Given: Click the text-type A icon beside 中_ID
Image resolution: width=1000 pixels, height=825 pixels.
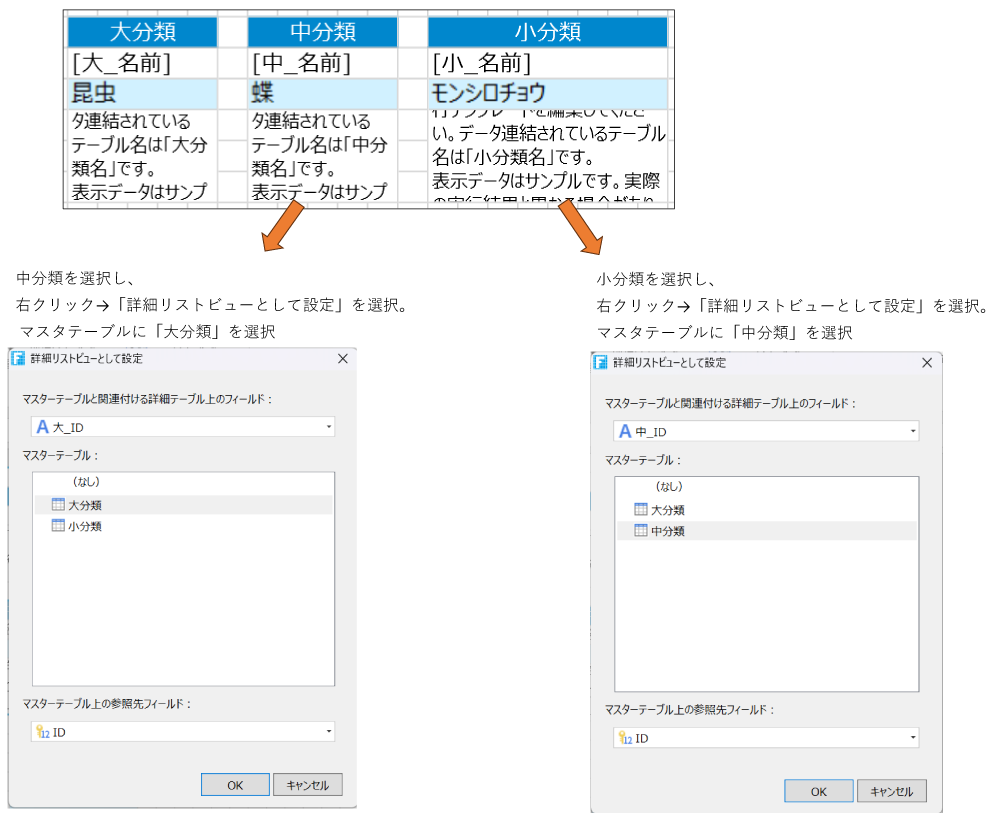Looking at the screenshot, I should tap(625, 431).
